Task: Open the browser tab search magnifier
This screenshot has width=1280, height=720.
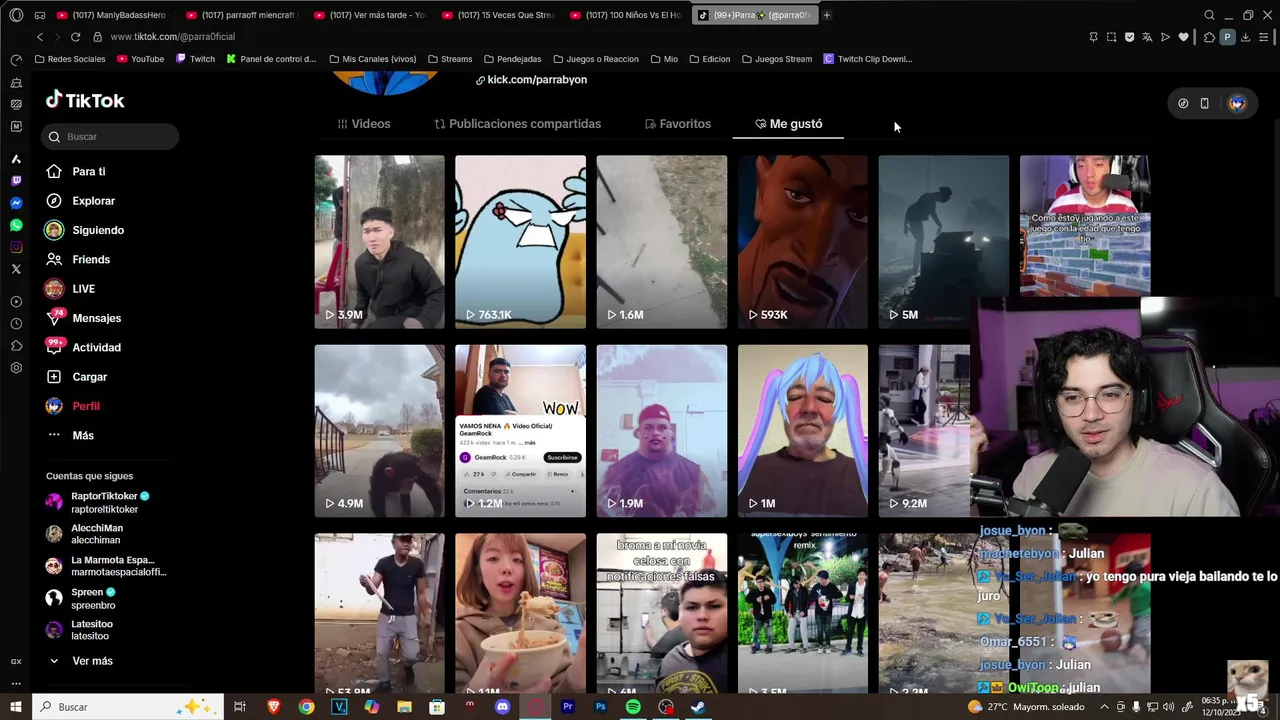Action: coord(1209,15)
